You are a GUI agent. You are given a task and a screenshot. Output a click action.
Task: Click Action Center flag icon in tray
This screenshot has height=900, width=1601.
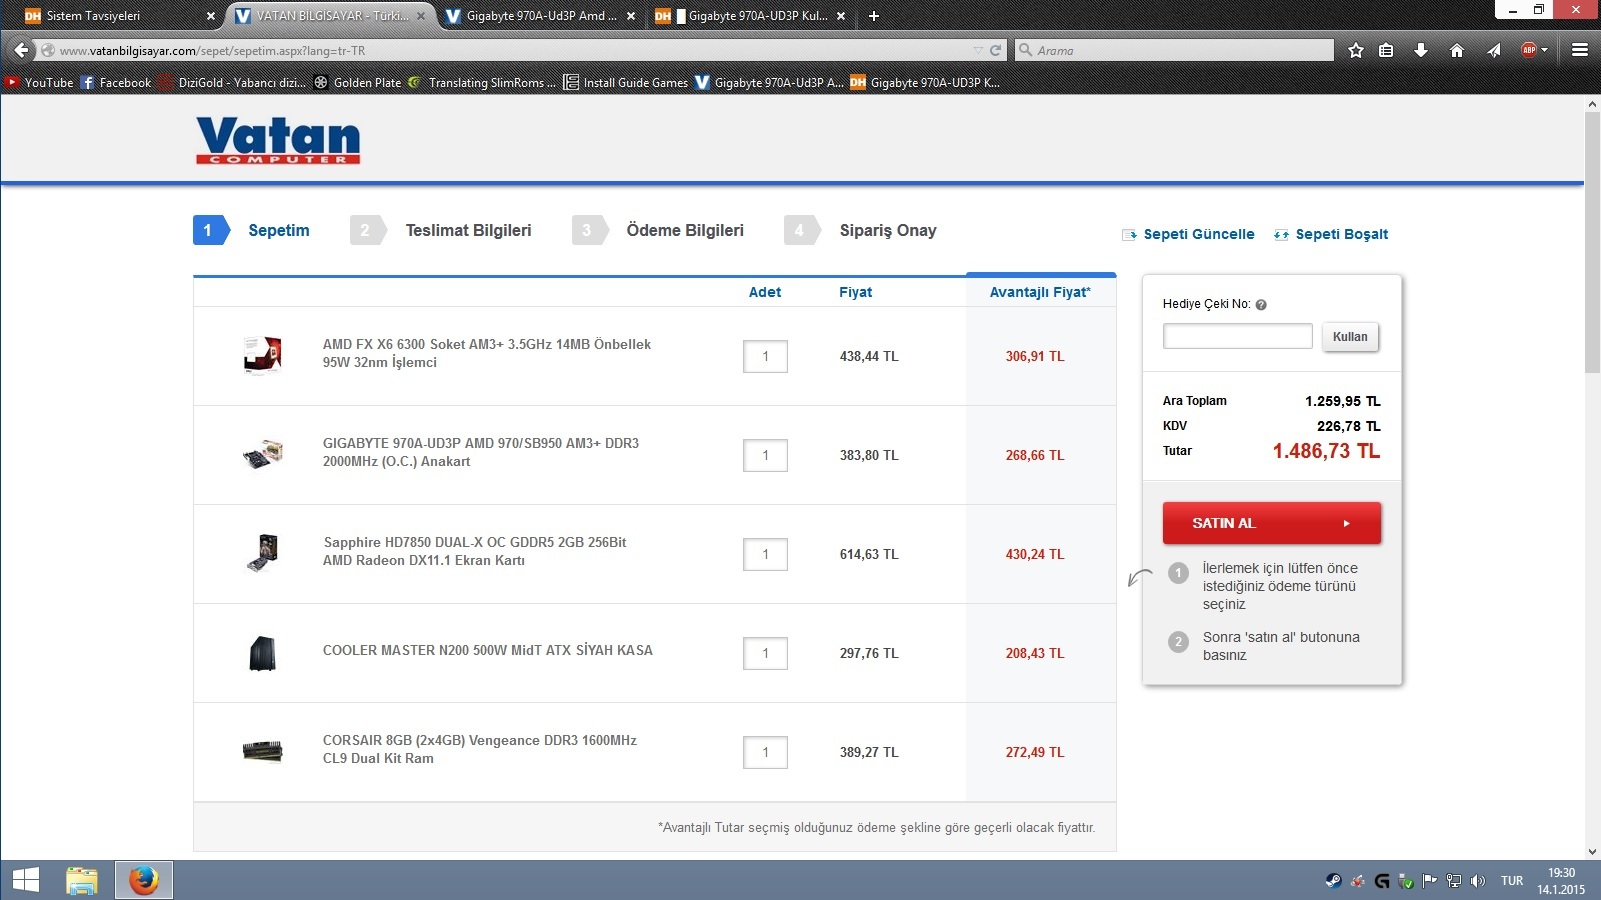(1430, 881)
